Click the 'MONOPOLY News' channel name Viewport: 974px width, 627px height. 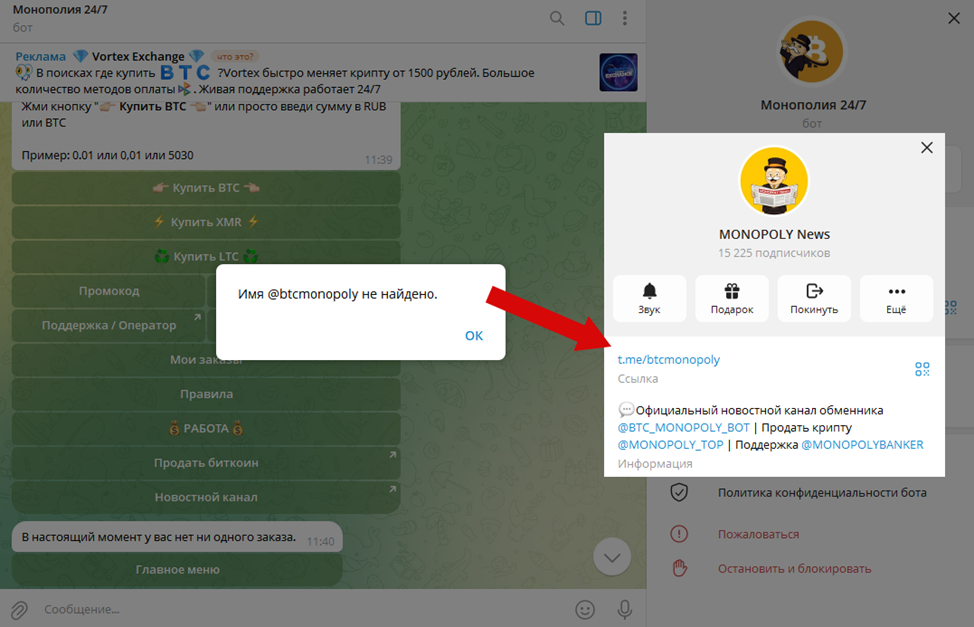click(x=774, y=234)
